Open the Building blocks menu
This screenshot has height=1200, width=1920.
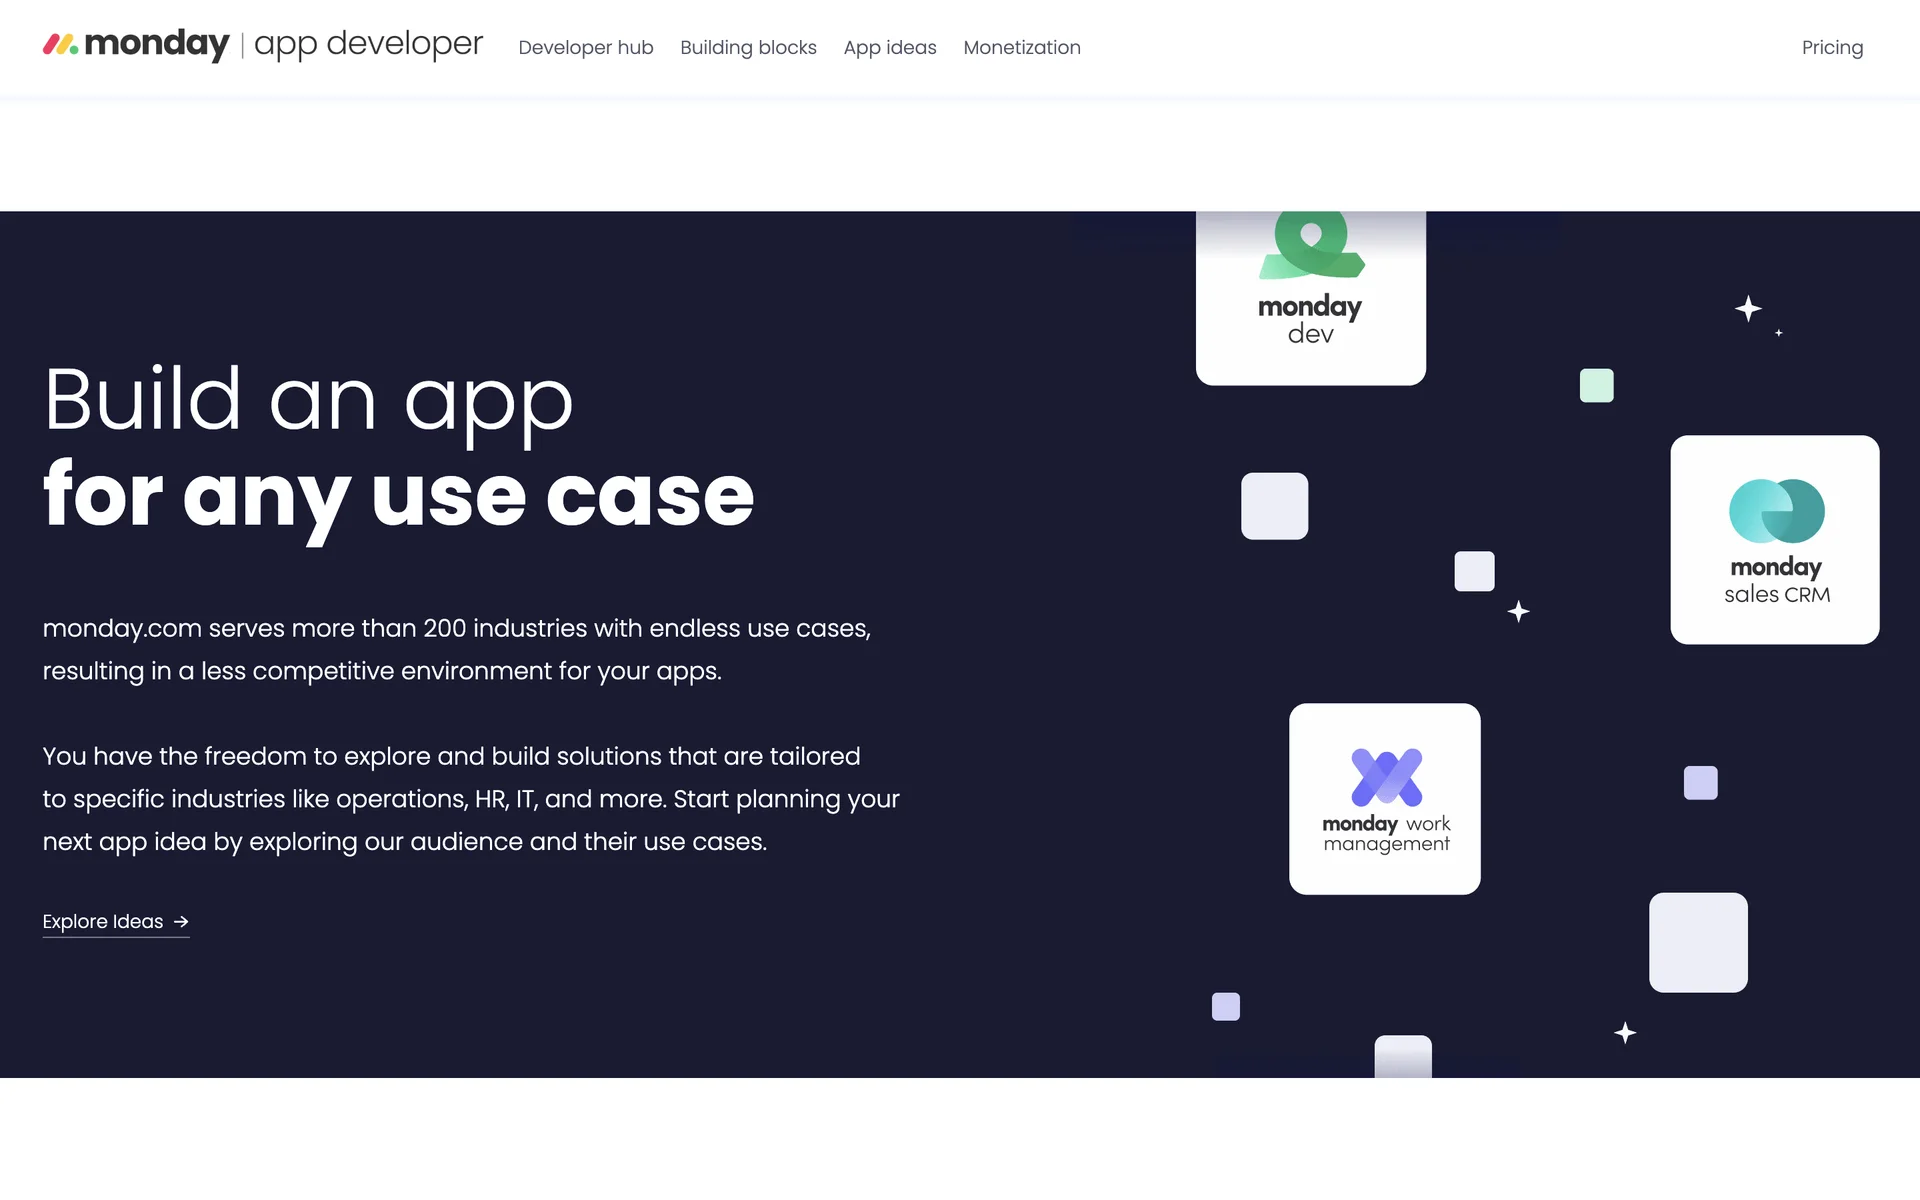pyautogui.click(x=748, y=47)
